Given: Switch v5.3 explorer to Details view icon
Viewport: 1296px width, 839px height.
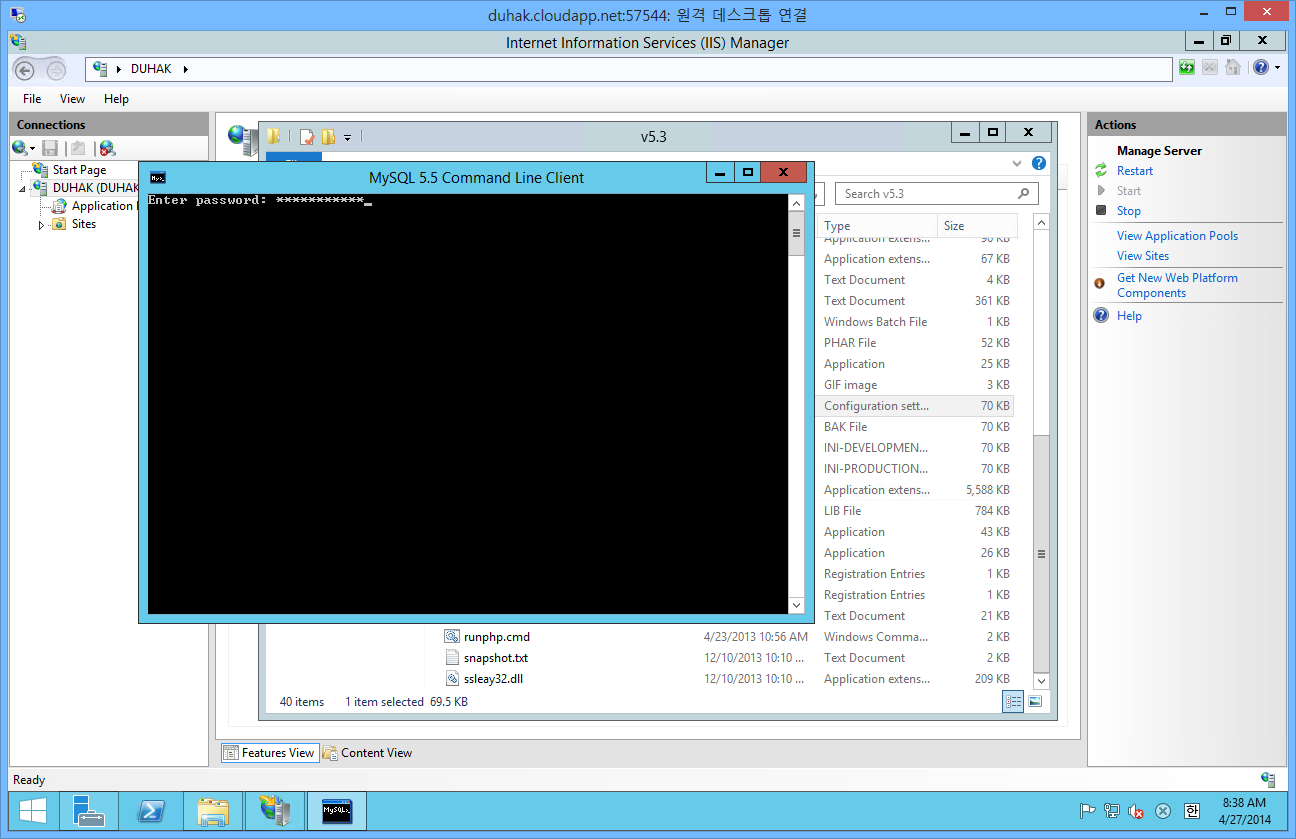Looking at the screenshot, I should click(1013, 702).
